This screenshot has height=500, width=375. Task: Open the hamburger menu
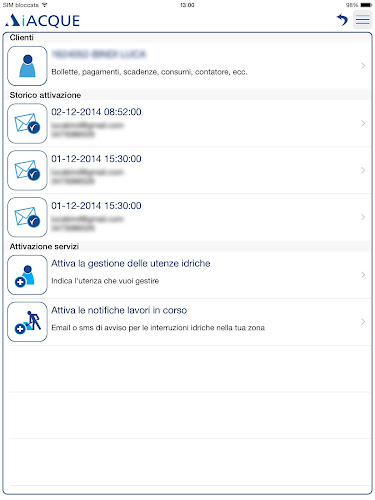tap(362, 20)
